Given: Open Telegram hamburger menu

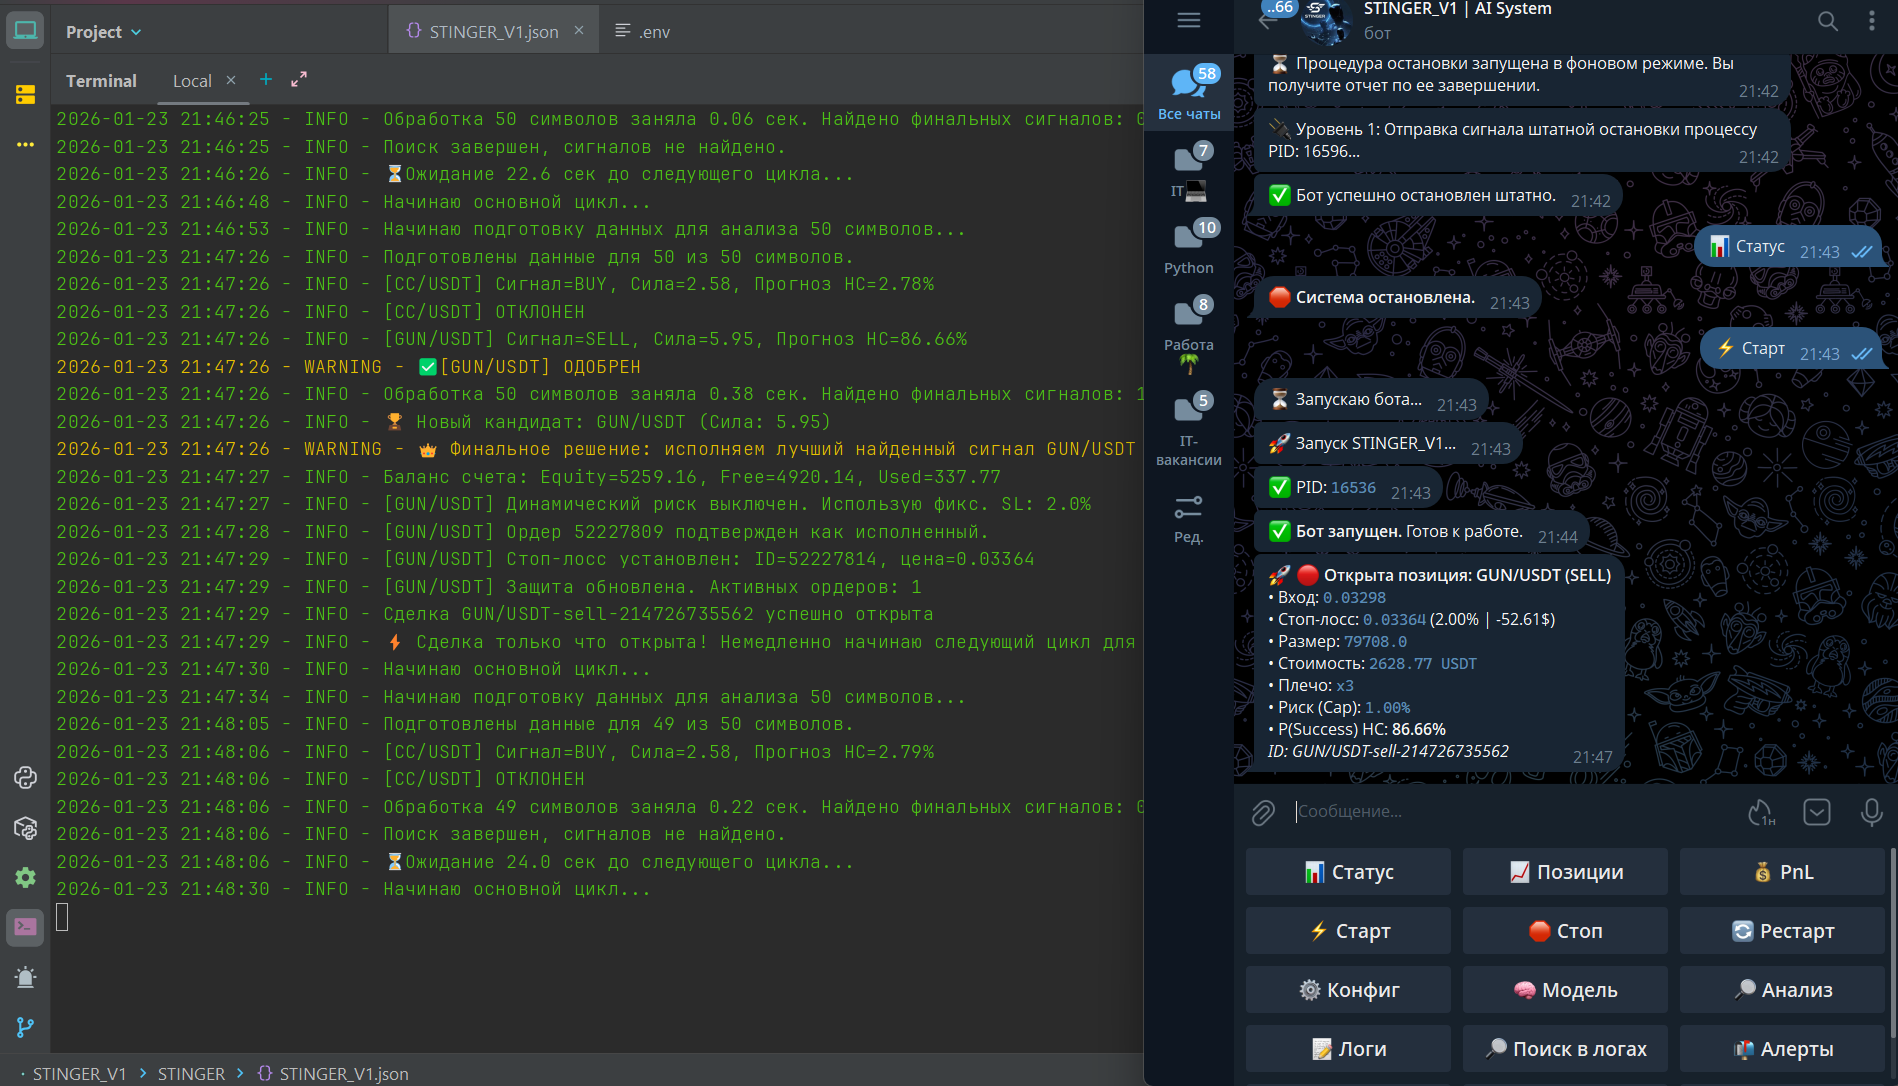Looking at the screenshot, I should [x=1188, y=21].
